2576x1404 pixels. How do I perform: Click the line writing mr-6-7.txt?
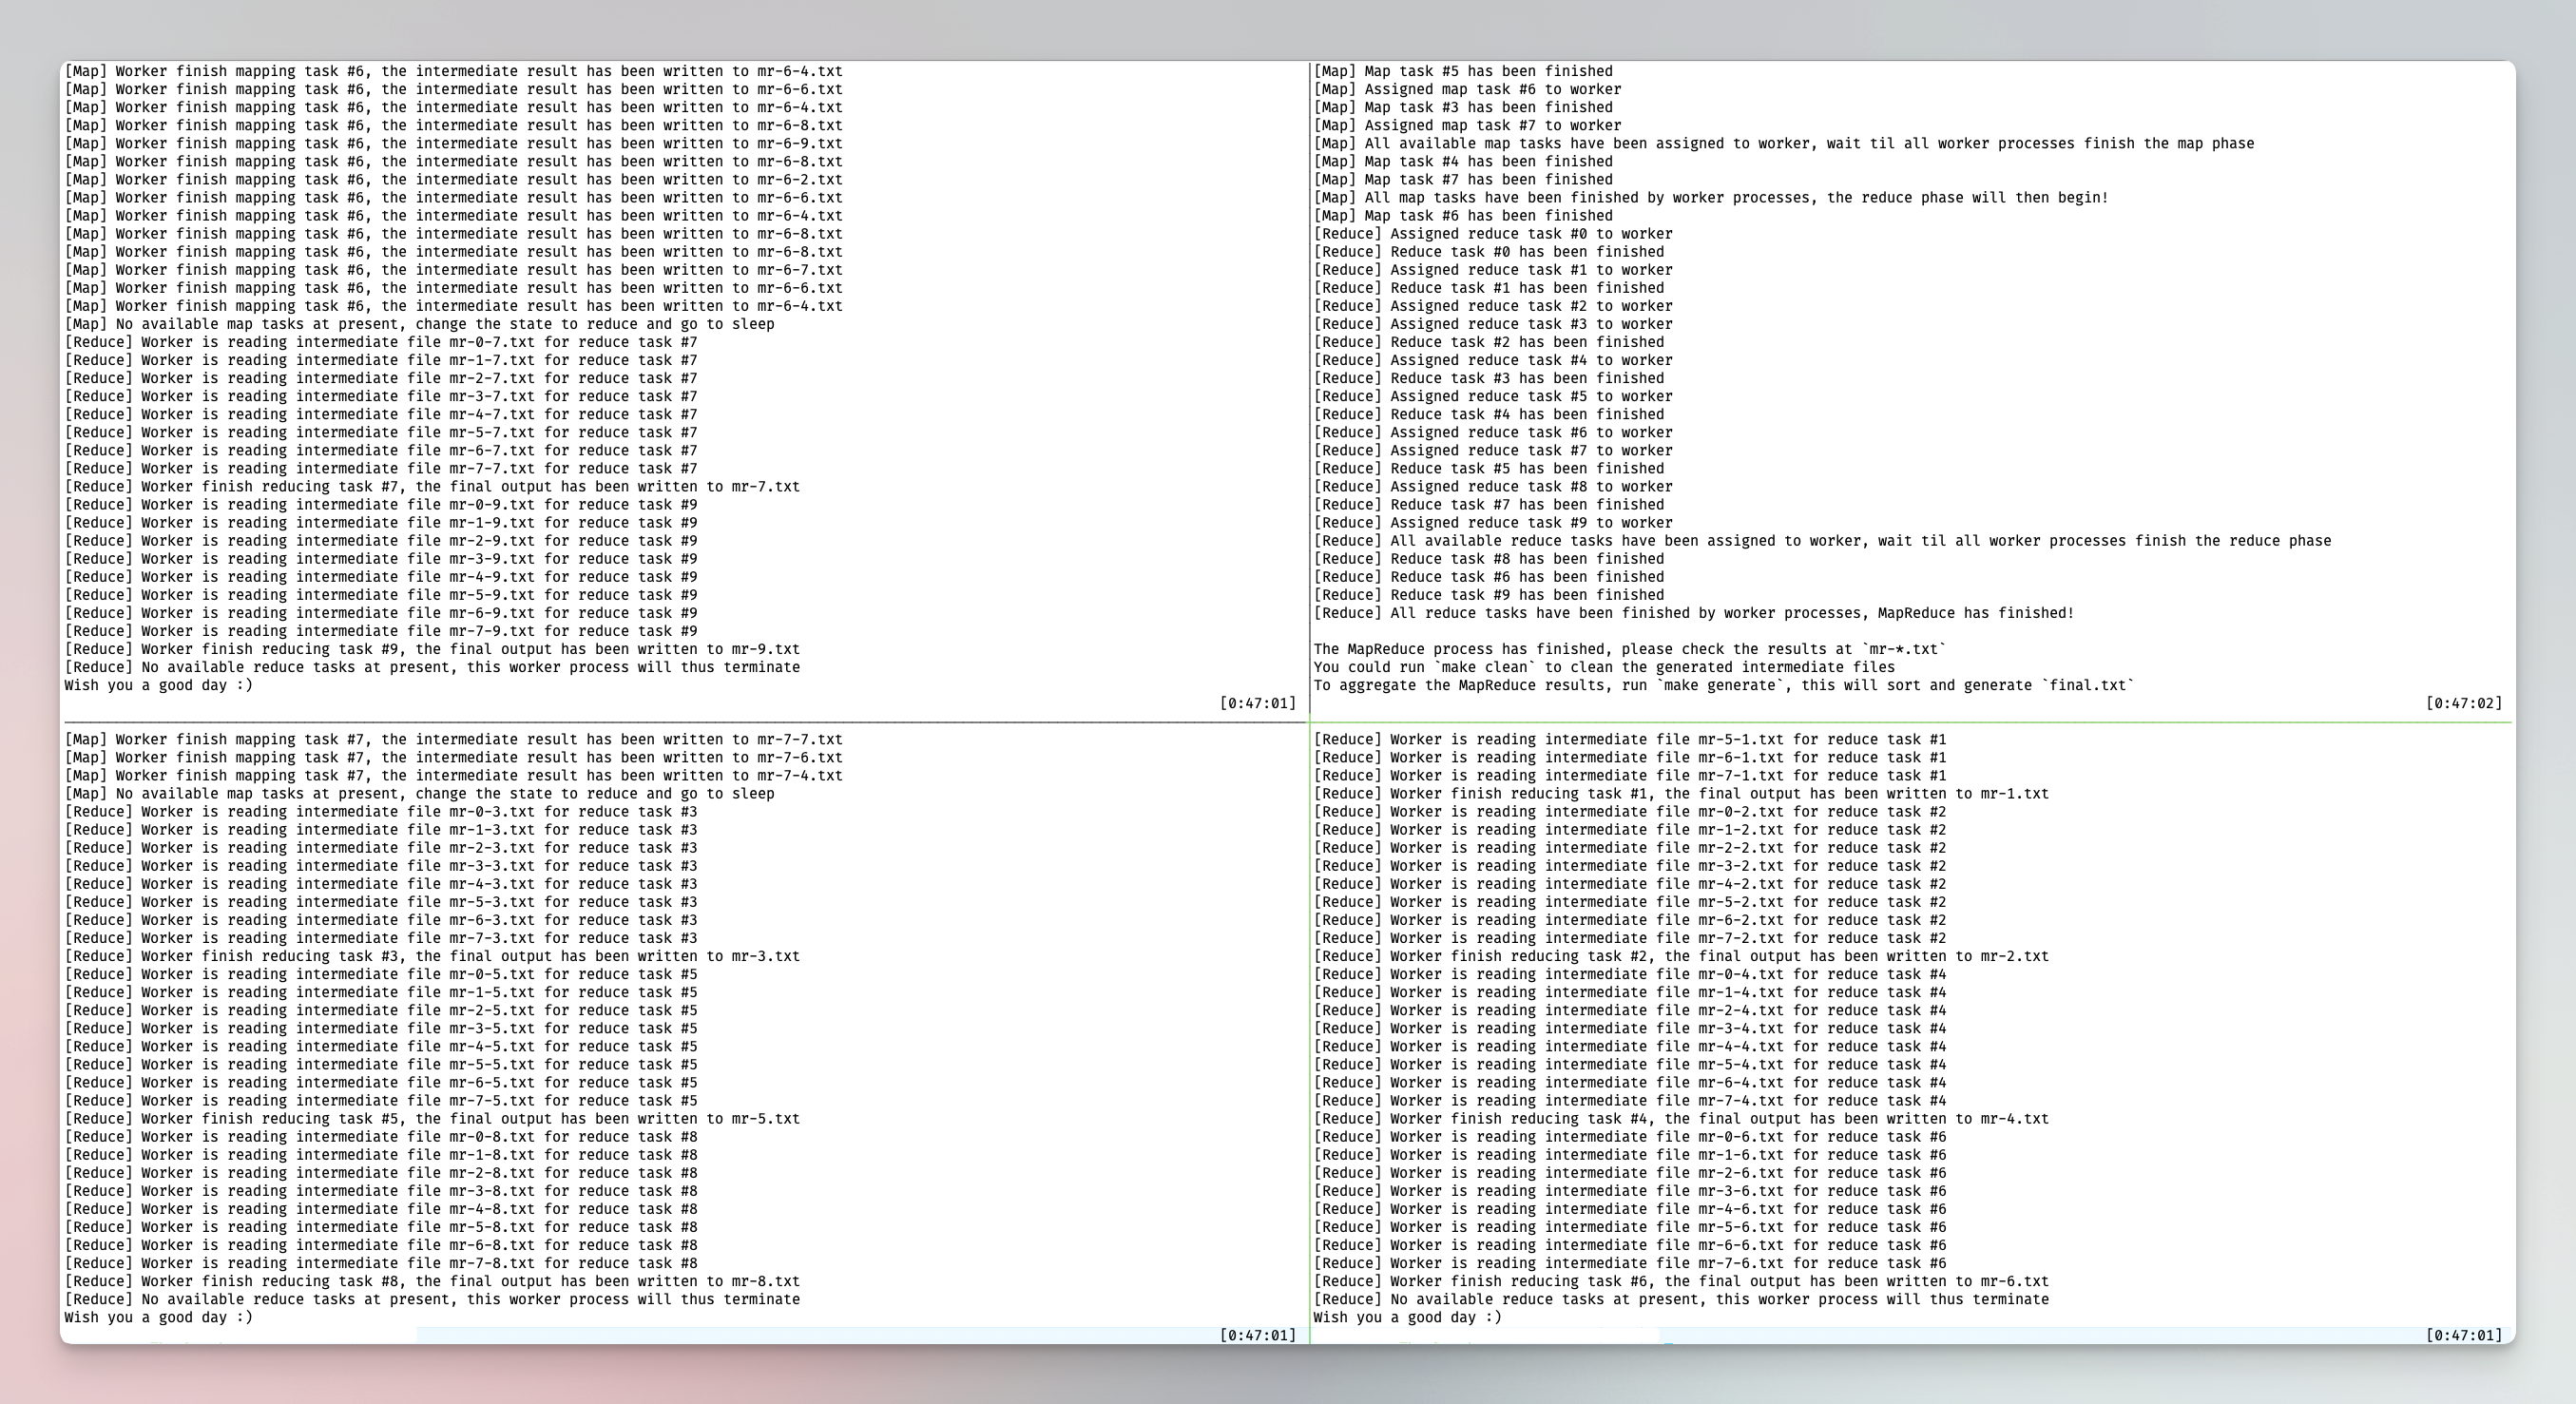point(454,269)
